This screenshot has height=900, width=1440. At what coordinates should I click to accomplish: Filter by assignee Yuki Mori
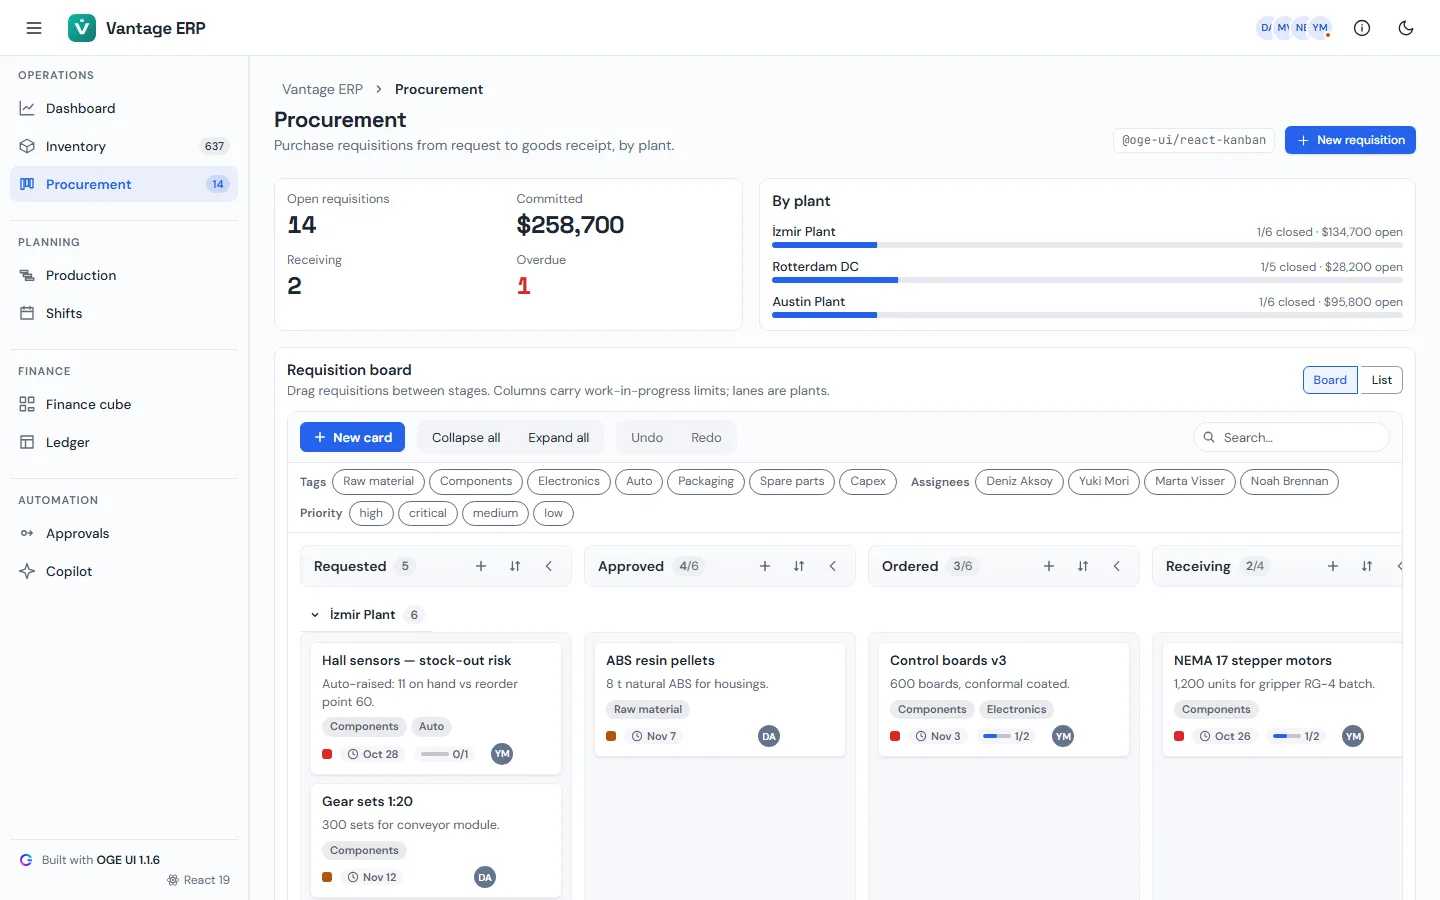tap(1104, 481)
